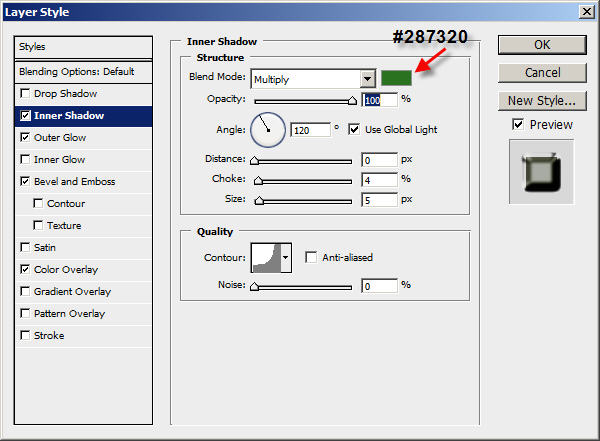Uncheck the Outer Glow checkbox
This screenshot has width=600, height=441.
(x=25, y=137)
